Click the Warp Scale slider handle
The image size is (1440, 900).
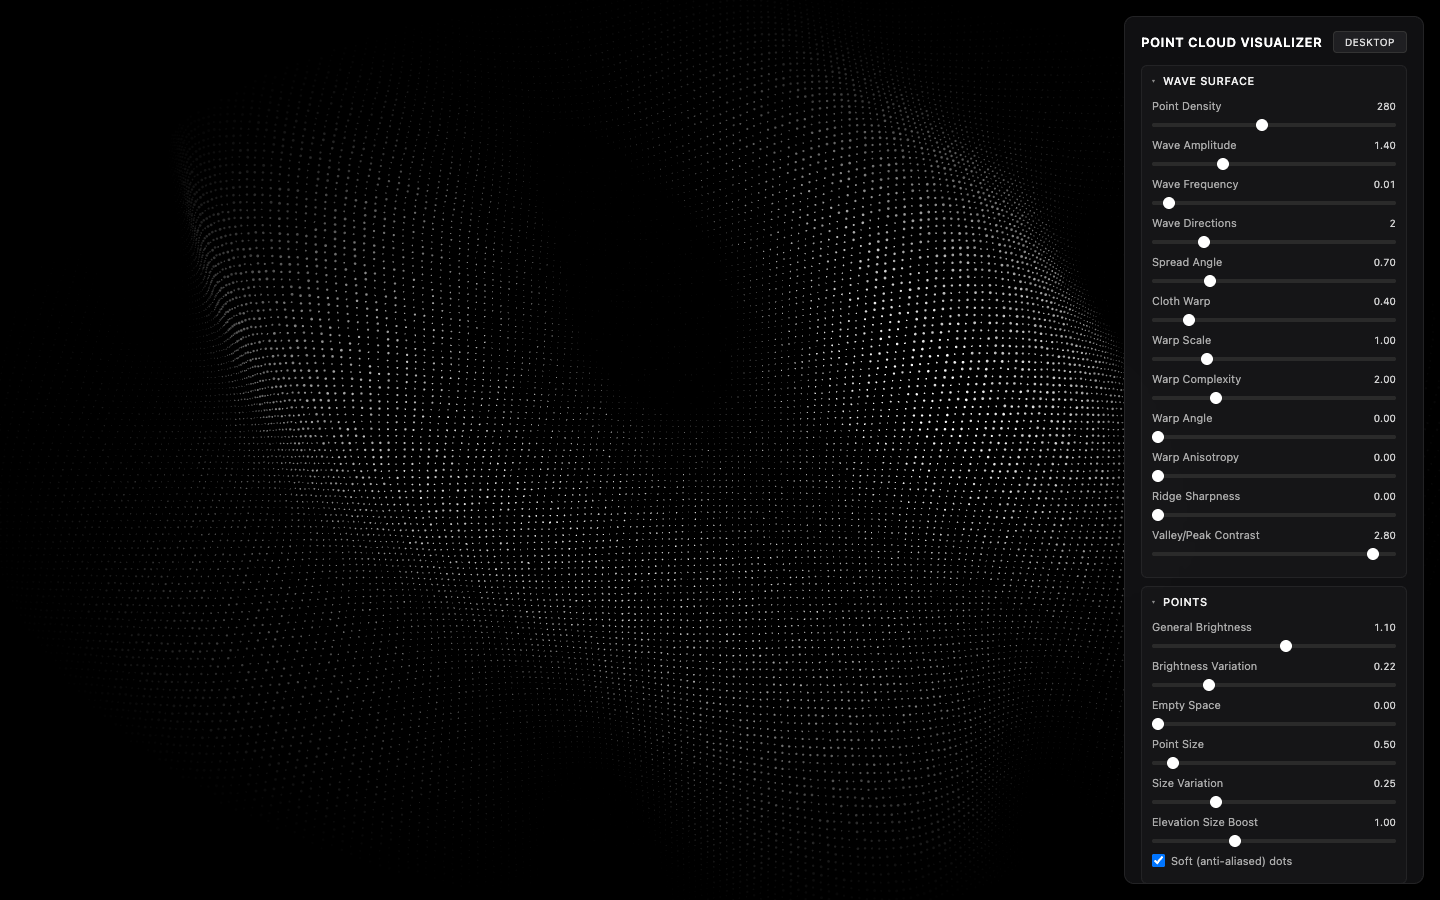pyautogui.click(x=1207, y=359)
